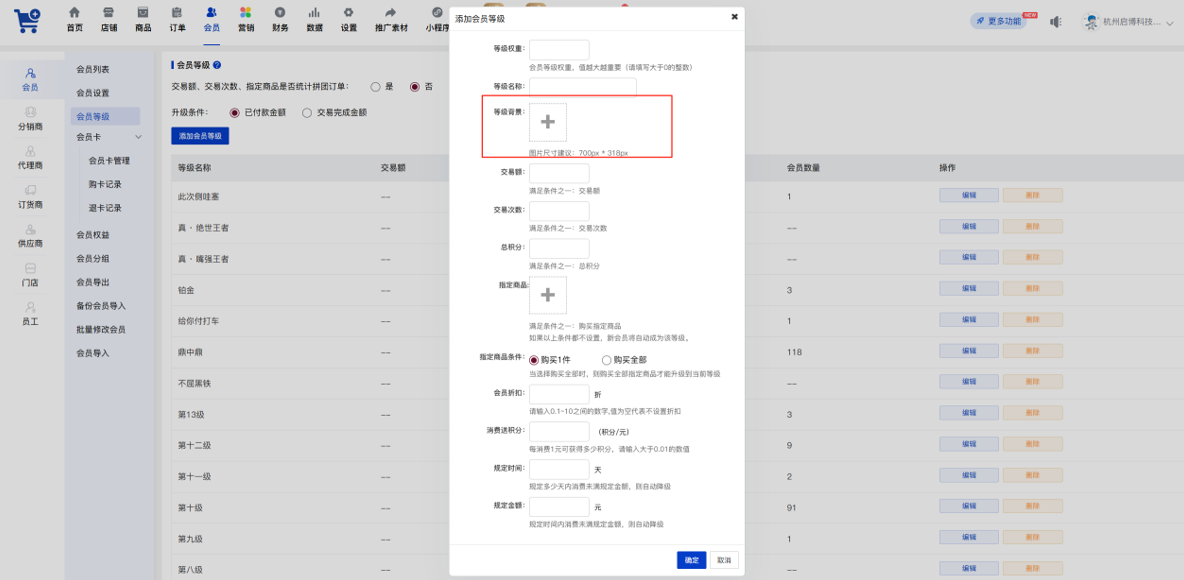
Task: Open the 营销 marketing icon in top navigation
Action: coord(245,13)
